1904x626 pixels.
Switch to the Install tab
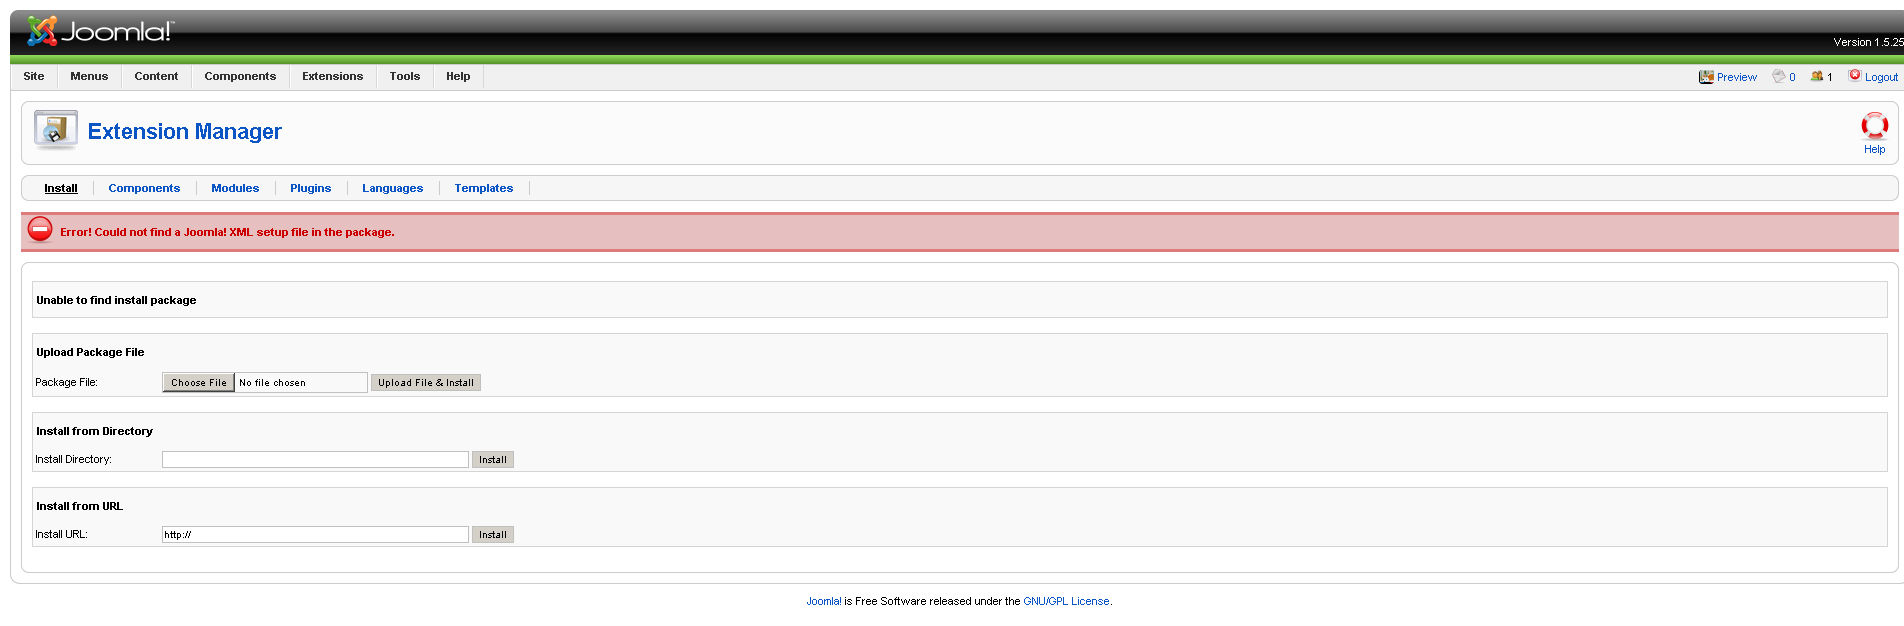(61, 188)
